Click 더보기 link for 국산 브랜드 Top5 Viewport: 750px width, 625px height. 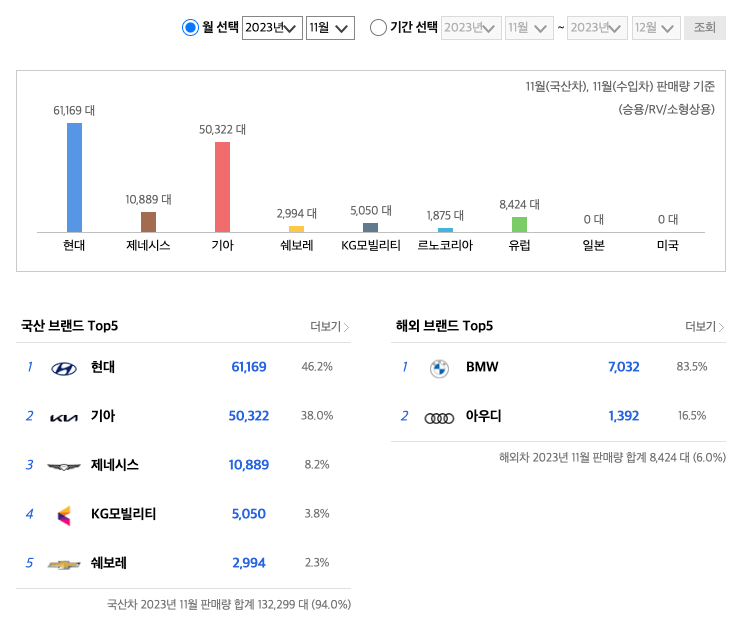click(330, 327)
